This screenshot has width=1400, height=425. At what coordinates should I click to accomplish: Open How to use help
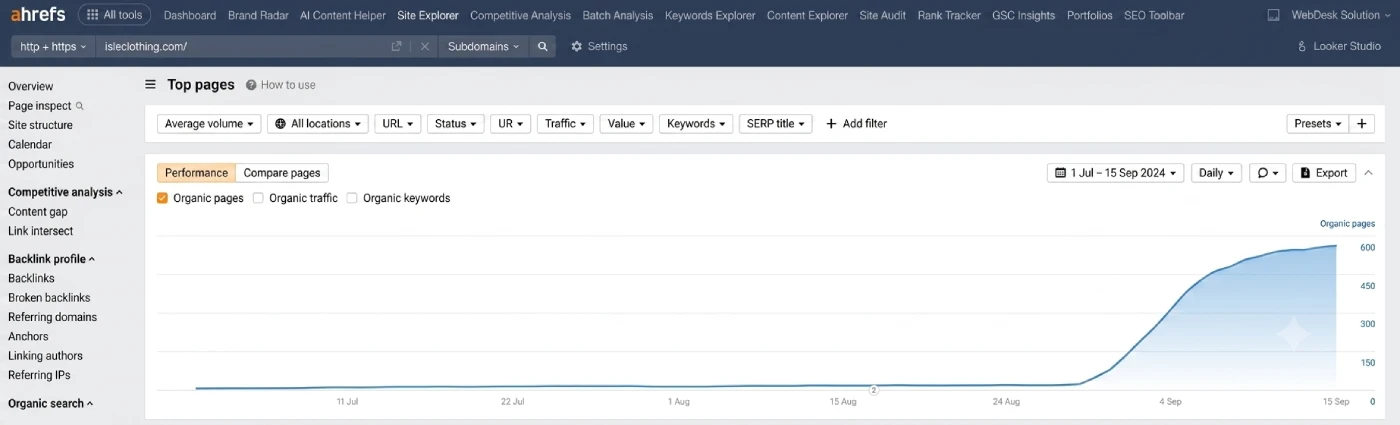click(x=280, y=85)
